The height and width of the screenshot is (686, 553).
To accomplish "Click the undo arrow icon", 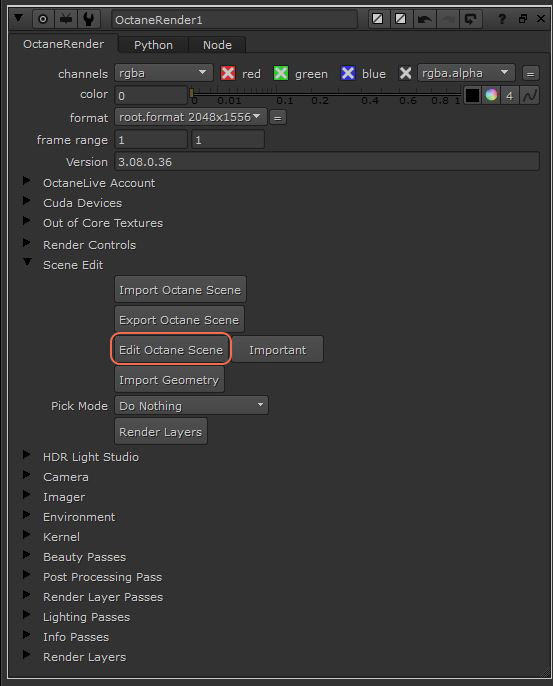I will (x=424, y=19).
